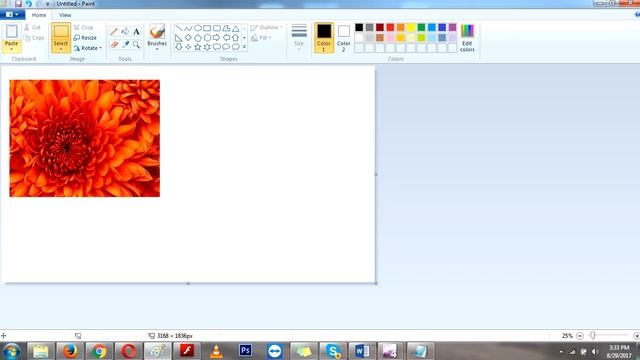Image resolution: width=640 pixels, height=360 pixels.
Task: Pick the green swatch in palette
Action: click(x=421, y=27)
